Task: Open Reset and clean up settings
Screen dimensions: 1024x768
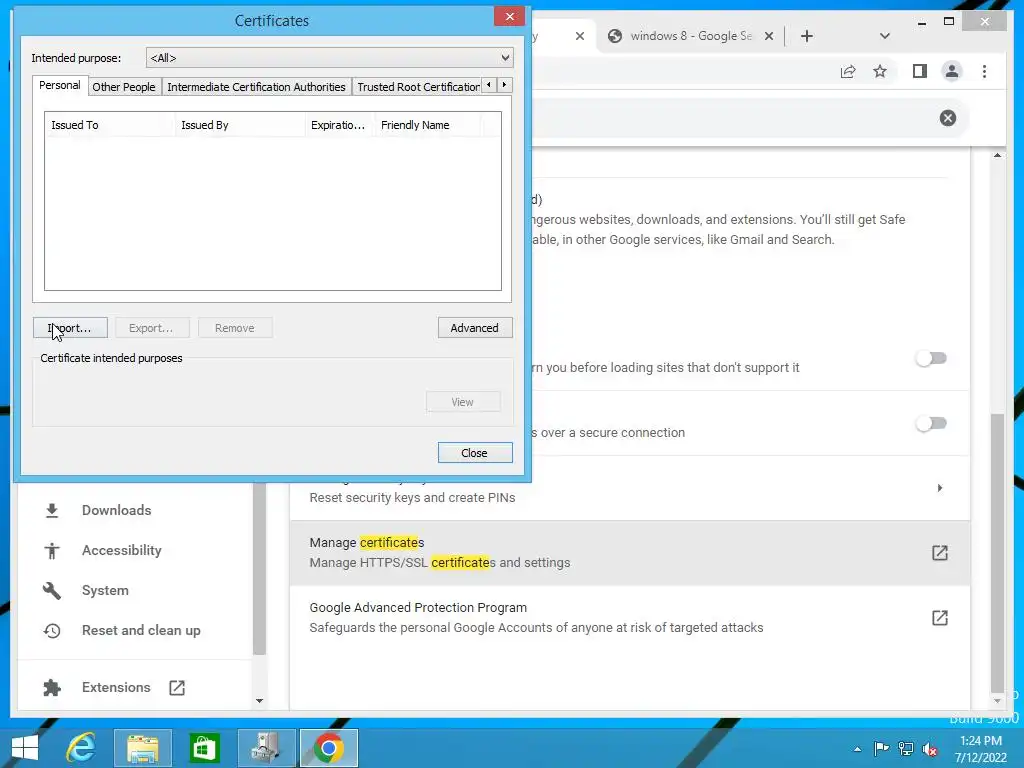Action: [x=141, y=630]
